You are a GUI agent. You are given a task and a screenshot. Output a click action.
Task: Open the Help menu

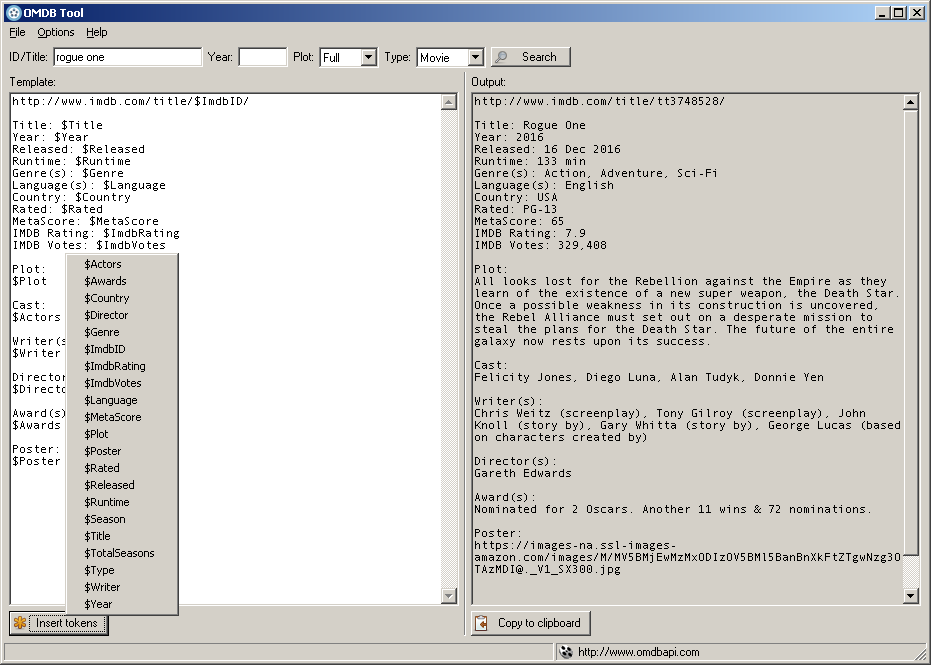pyautogui.click(x=97, y=32)
